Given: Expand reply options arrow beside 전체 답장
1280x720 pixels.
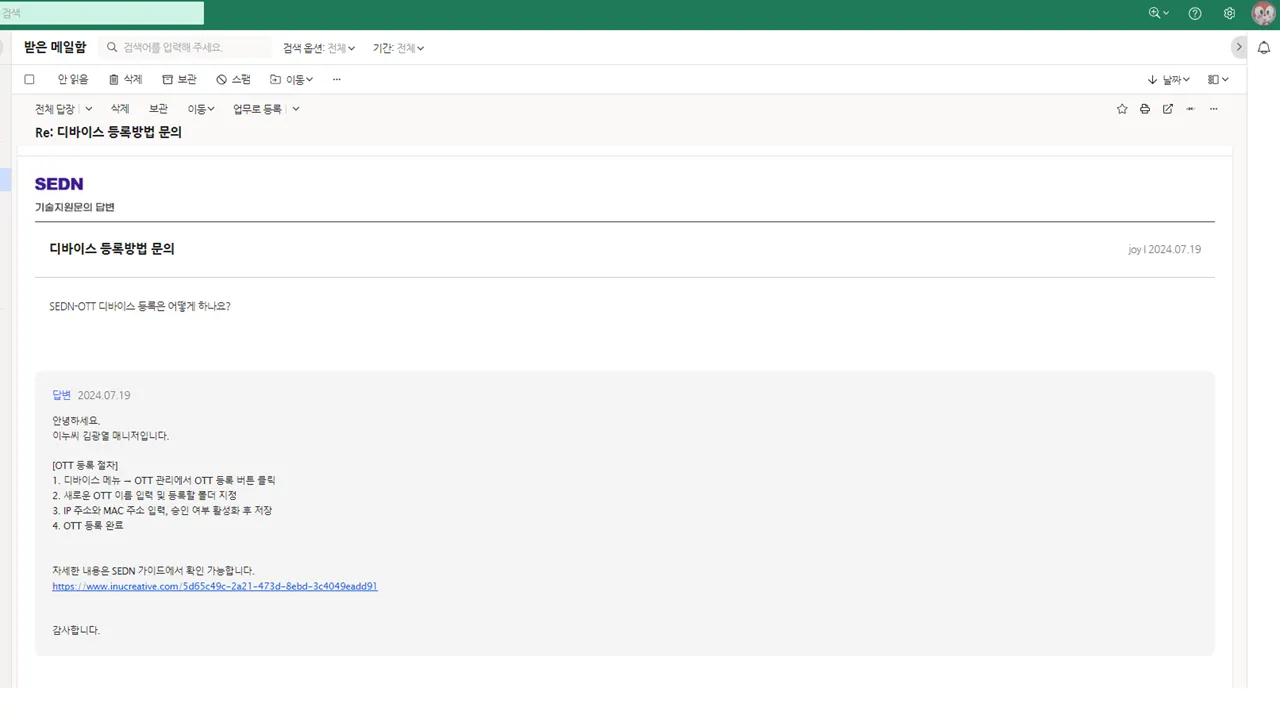Looking at the screenshot, I should (x=89, y=109).
